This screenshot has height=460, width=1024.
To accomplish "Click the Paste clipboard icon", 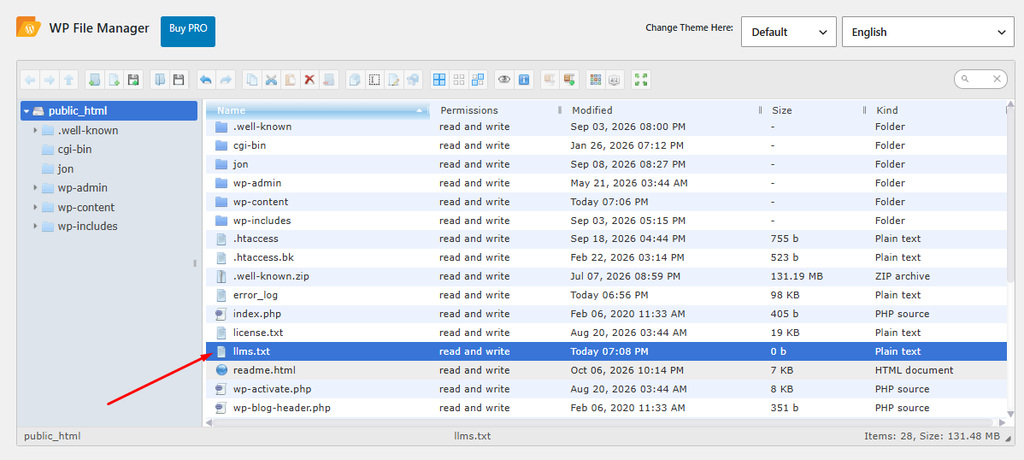I will 291,80.
